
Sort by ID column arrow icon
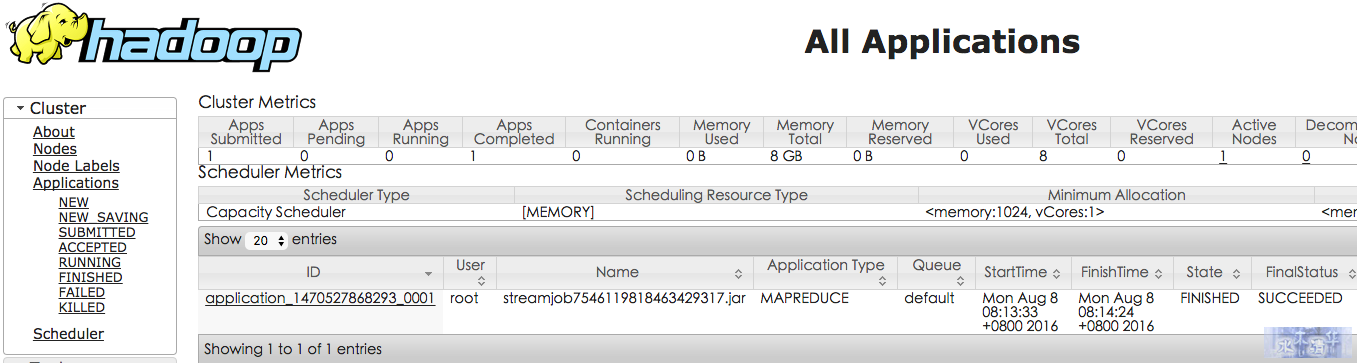[x=429, y=273]
